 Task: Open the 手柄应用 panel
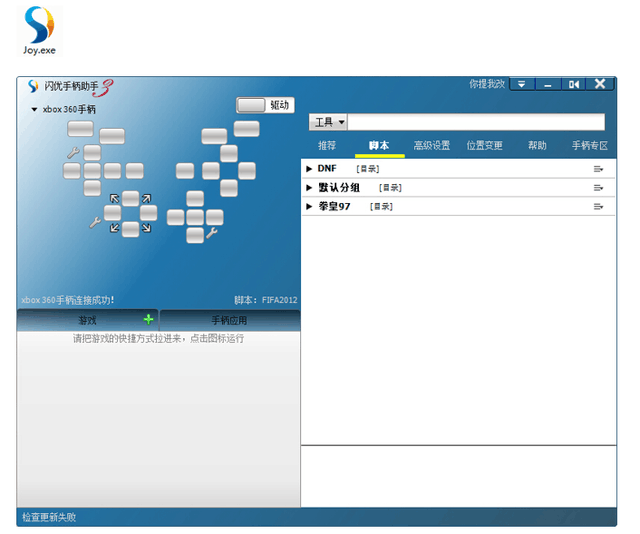229,320
